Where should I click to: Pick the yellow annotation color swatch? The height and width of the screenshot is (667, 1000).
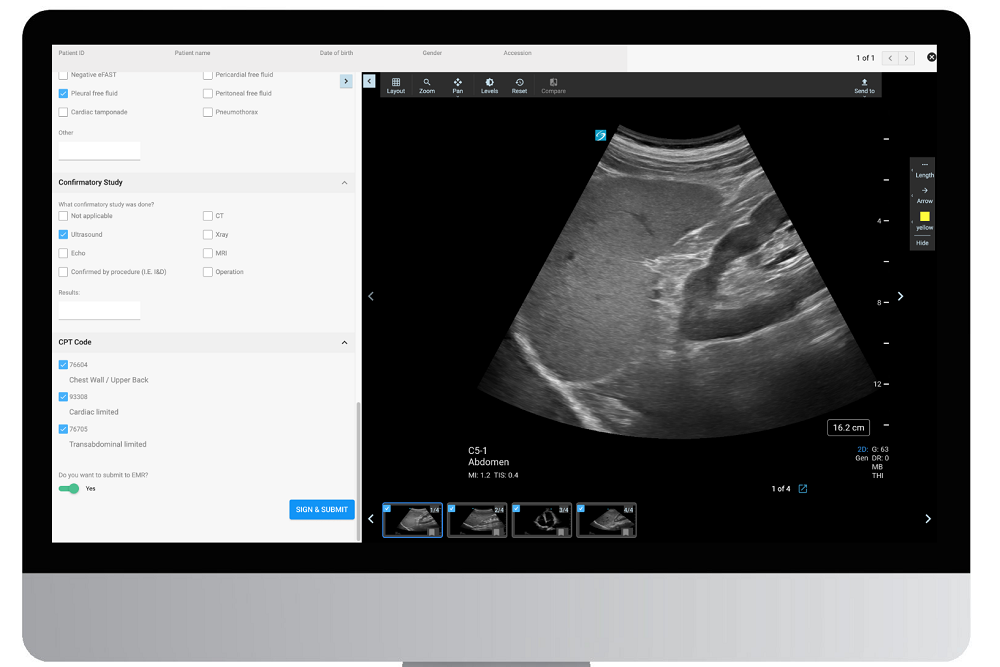click(924, 217)
